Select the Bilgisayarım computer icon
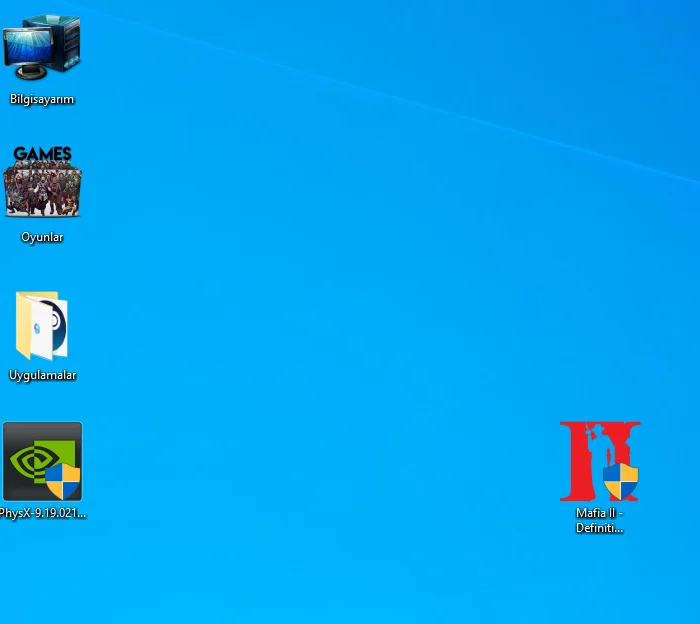This screenshot has width=700, height=624. pos(42,47)
